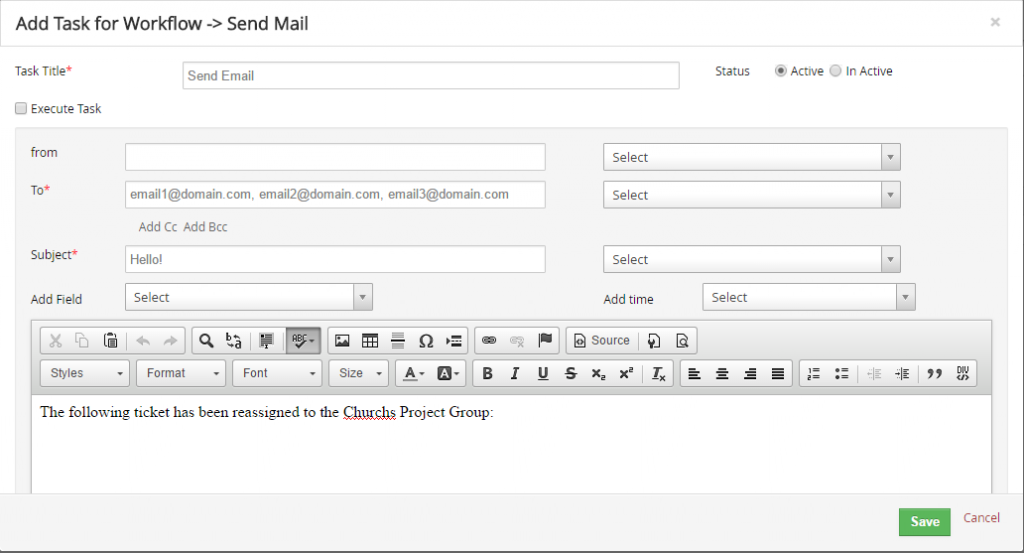Click the Cancel link

point(981,518)
